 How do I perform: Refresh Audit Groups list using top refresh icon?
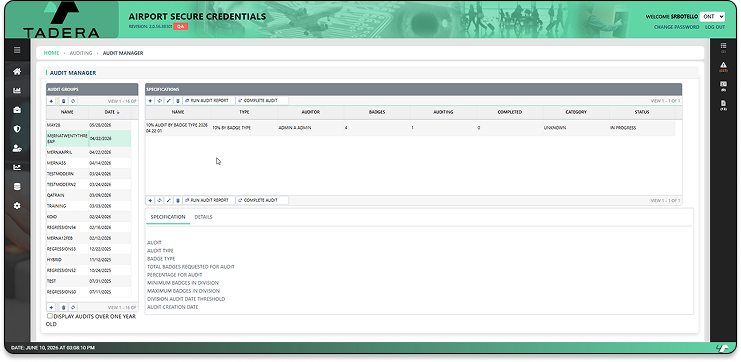coord(73,101)
